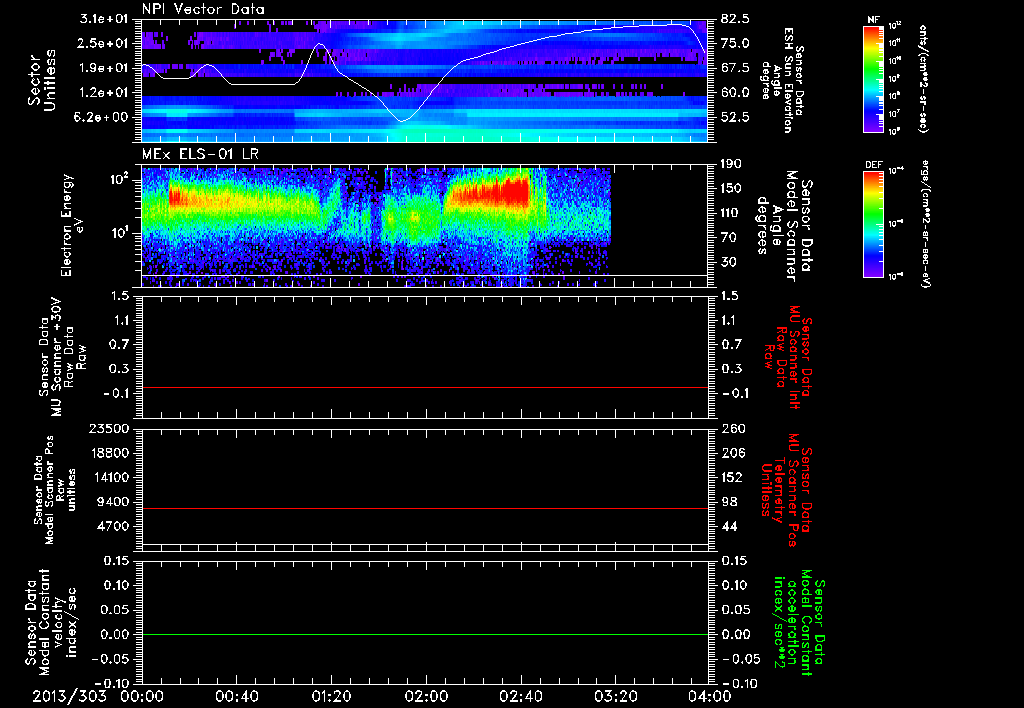Click the 60.0 sun elevation tick label
Image resolution: width=1024 pixels, height=708 pixels.
(735, 93)
